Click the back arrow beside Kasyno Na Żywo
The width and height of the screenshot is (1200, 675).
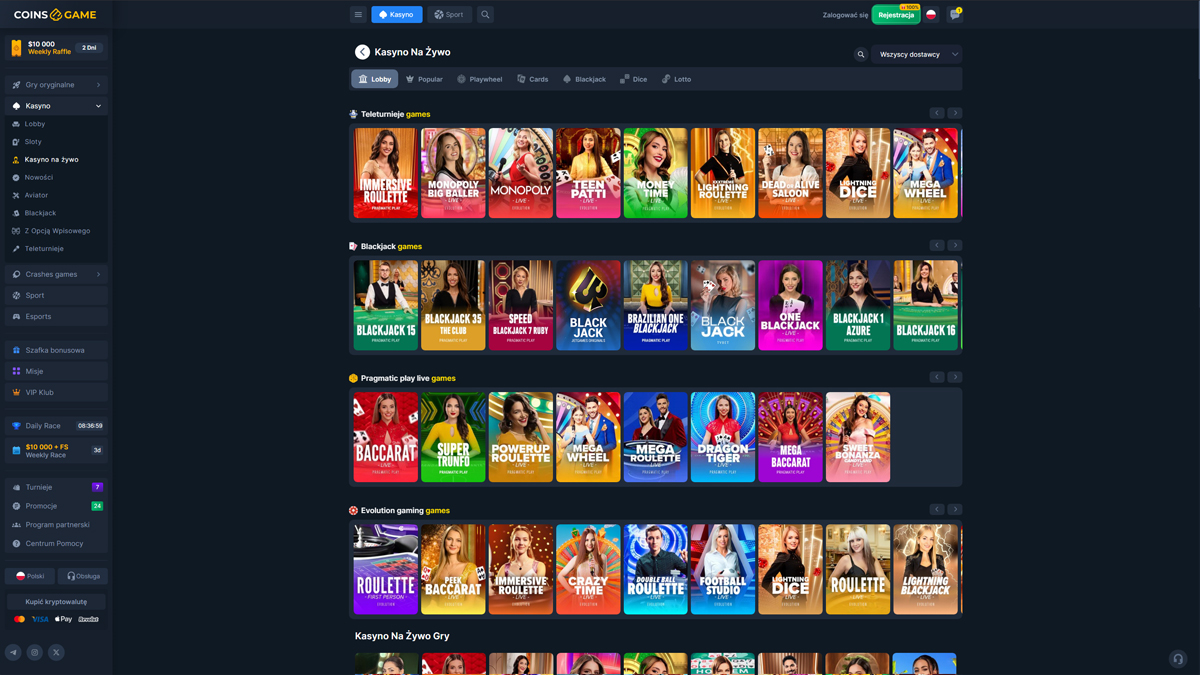[x=362, y=52]
